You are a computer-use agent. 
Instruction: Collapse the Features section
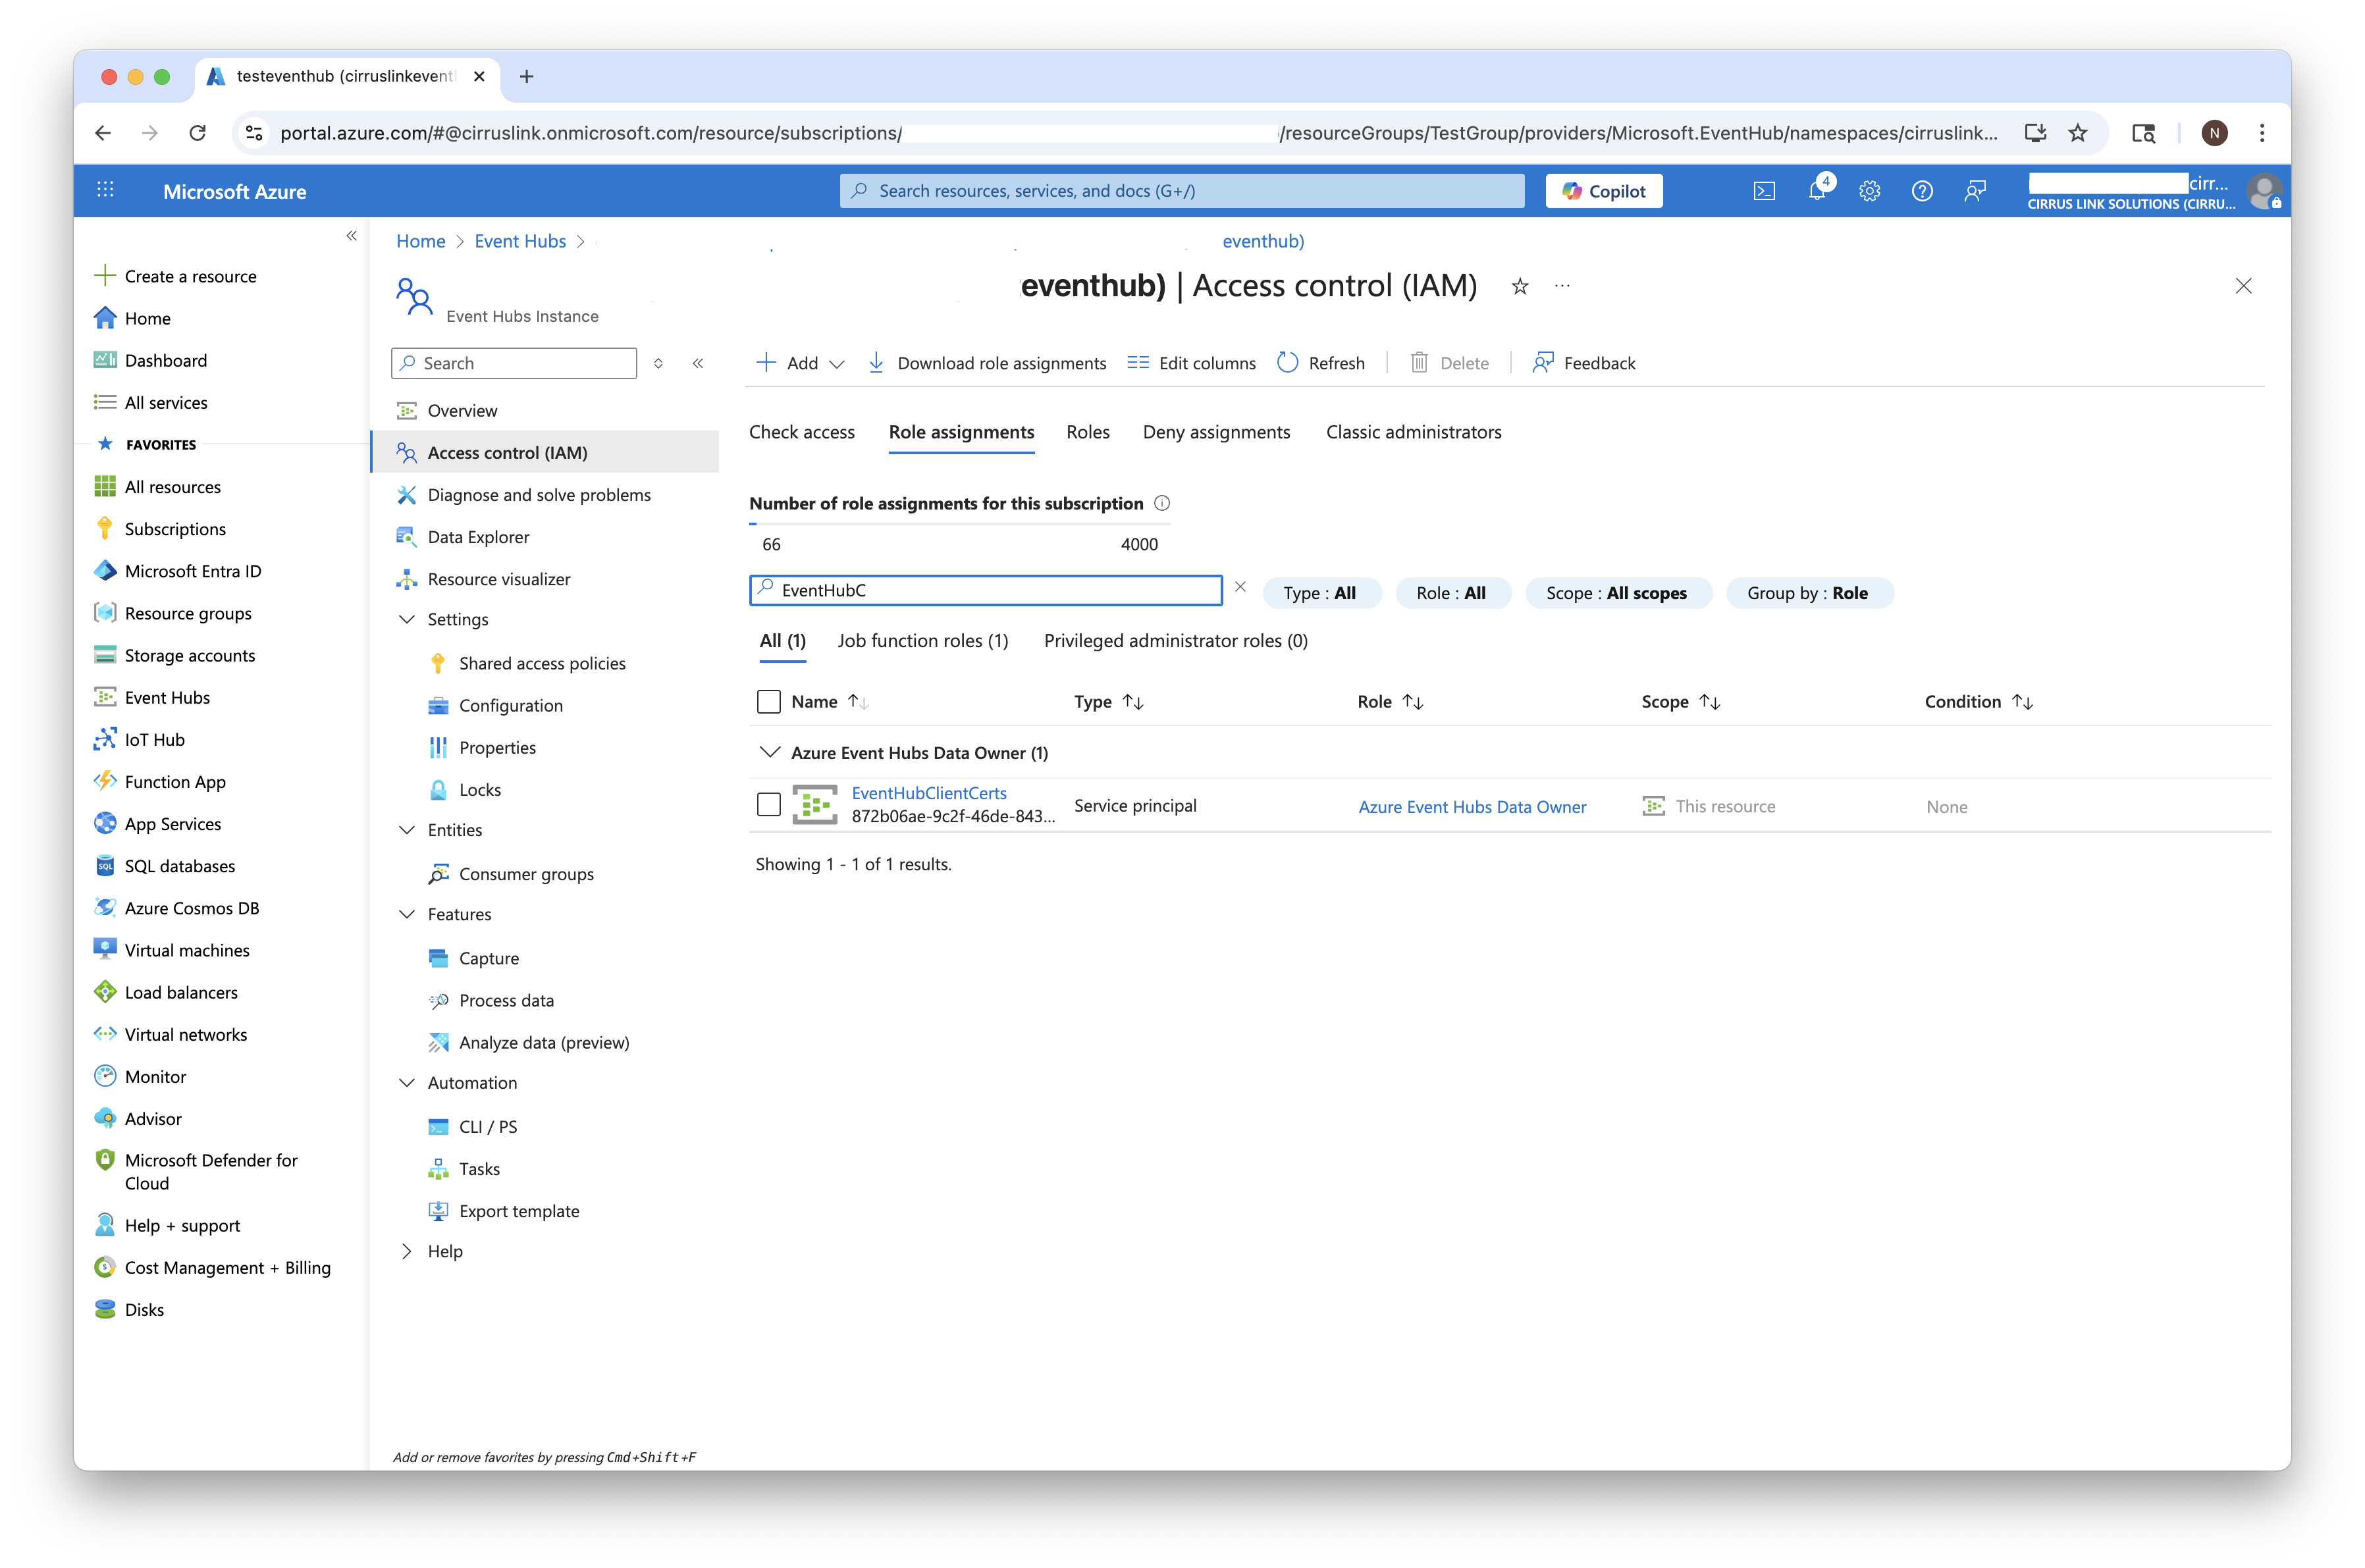[406, 914]
